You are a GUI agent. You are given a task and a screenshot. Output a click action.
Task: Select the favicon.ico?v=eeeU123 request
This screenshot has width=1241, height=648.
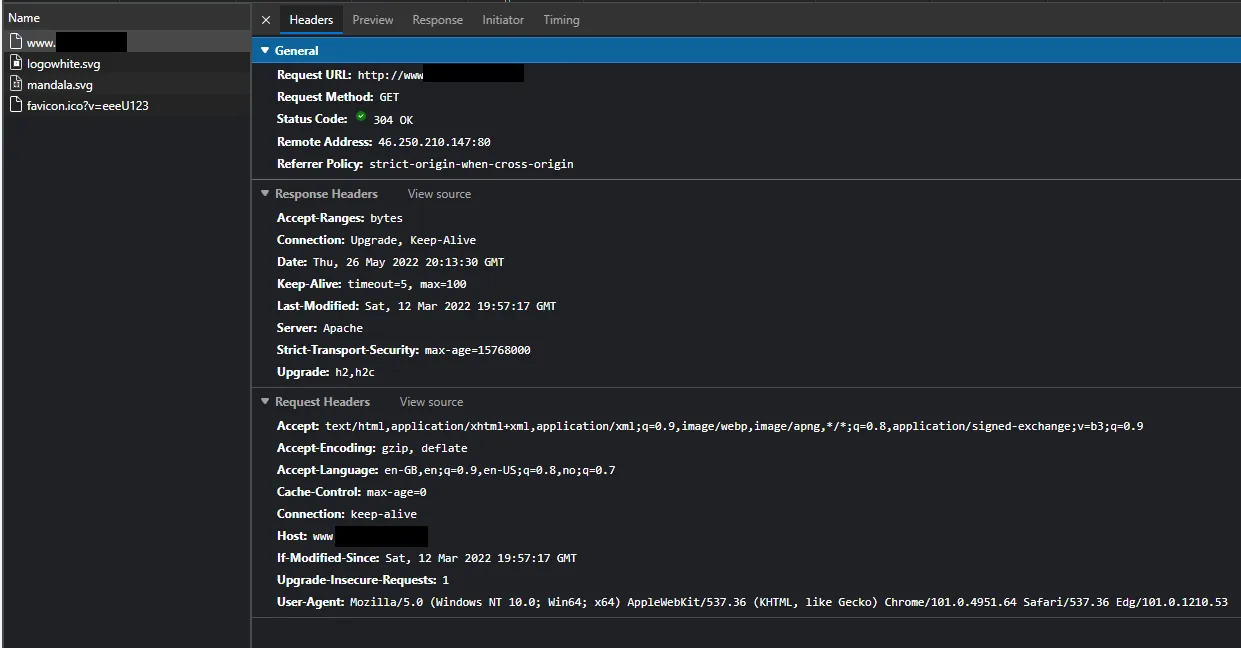click(126, 106)
